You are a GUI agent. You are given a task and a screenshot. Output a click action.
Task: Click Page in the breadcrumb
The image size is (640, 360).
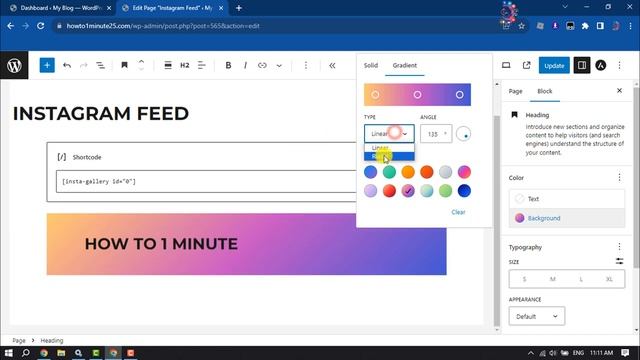[19, 340]
